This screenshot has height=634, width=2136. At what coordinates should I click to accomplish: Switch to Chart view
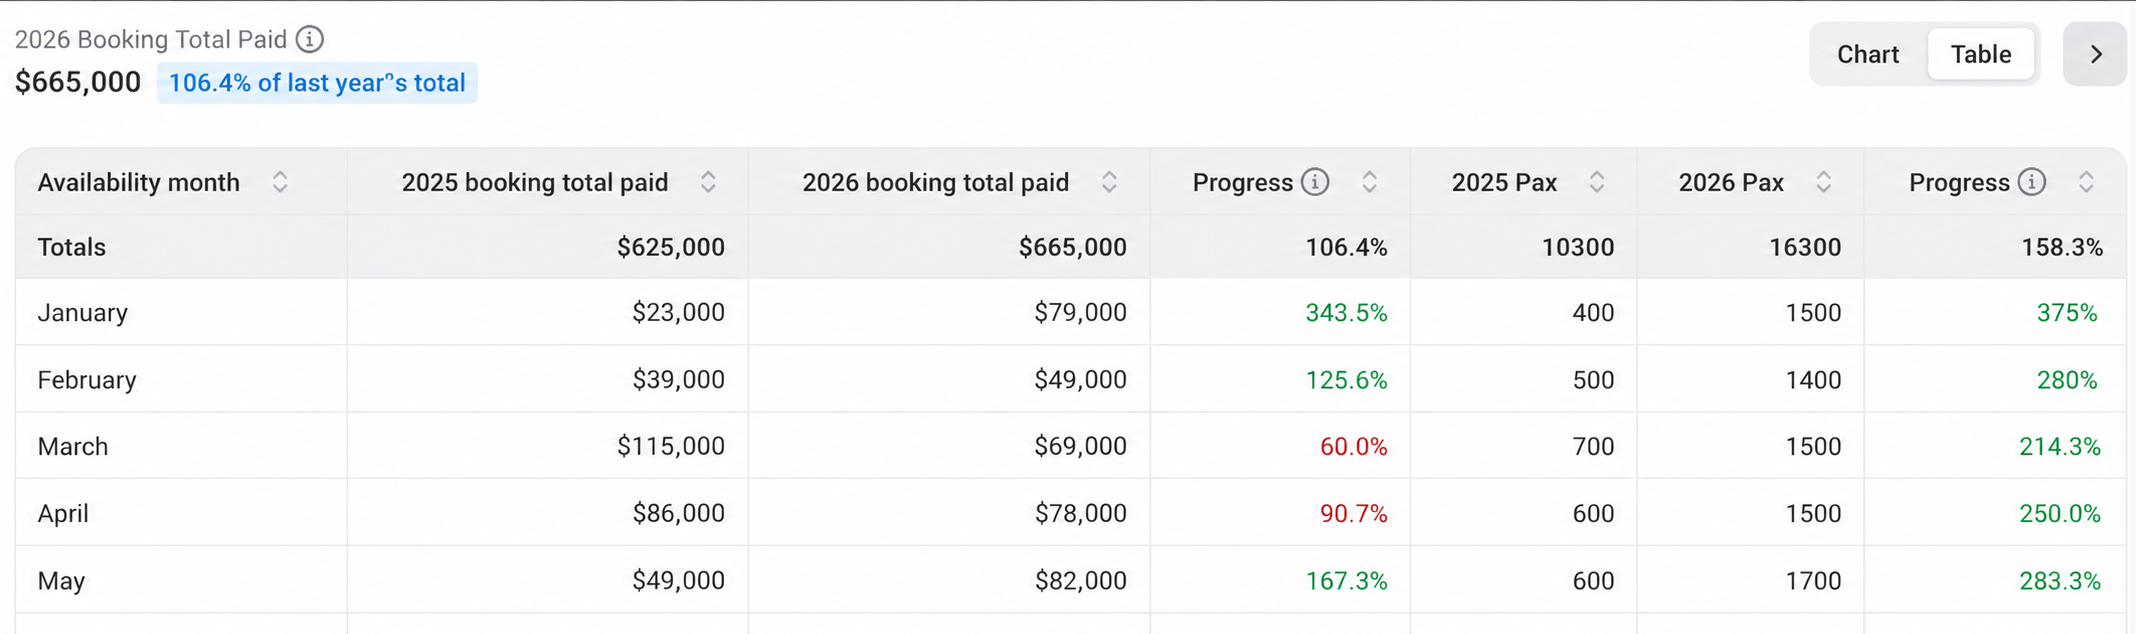[1867, 54]
